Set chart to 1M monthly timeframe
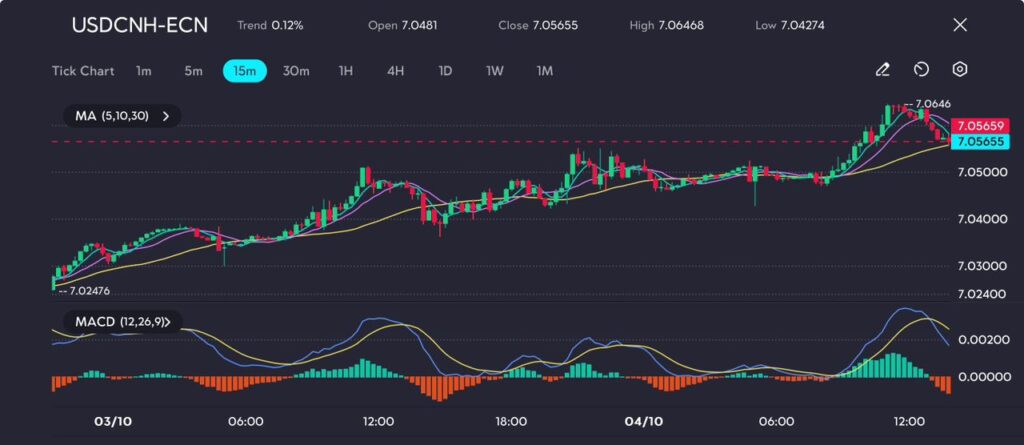Image resolution: width=1024 pixels, height=445 pixels. click(545, 71)
